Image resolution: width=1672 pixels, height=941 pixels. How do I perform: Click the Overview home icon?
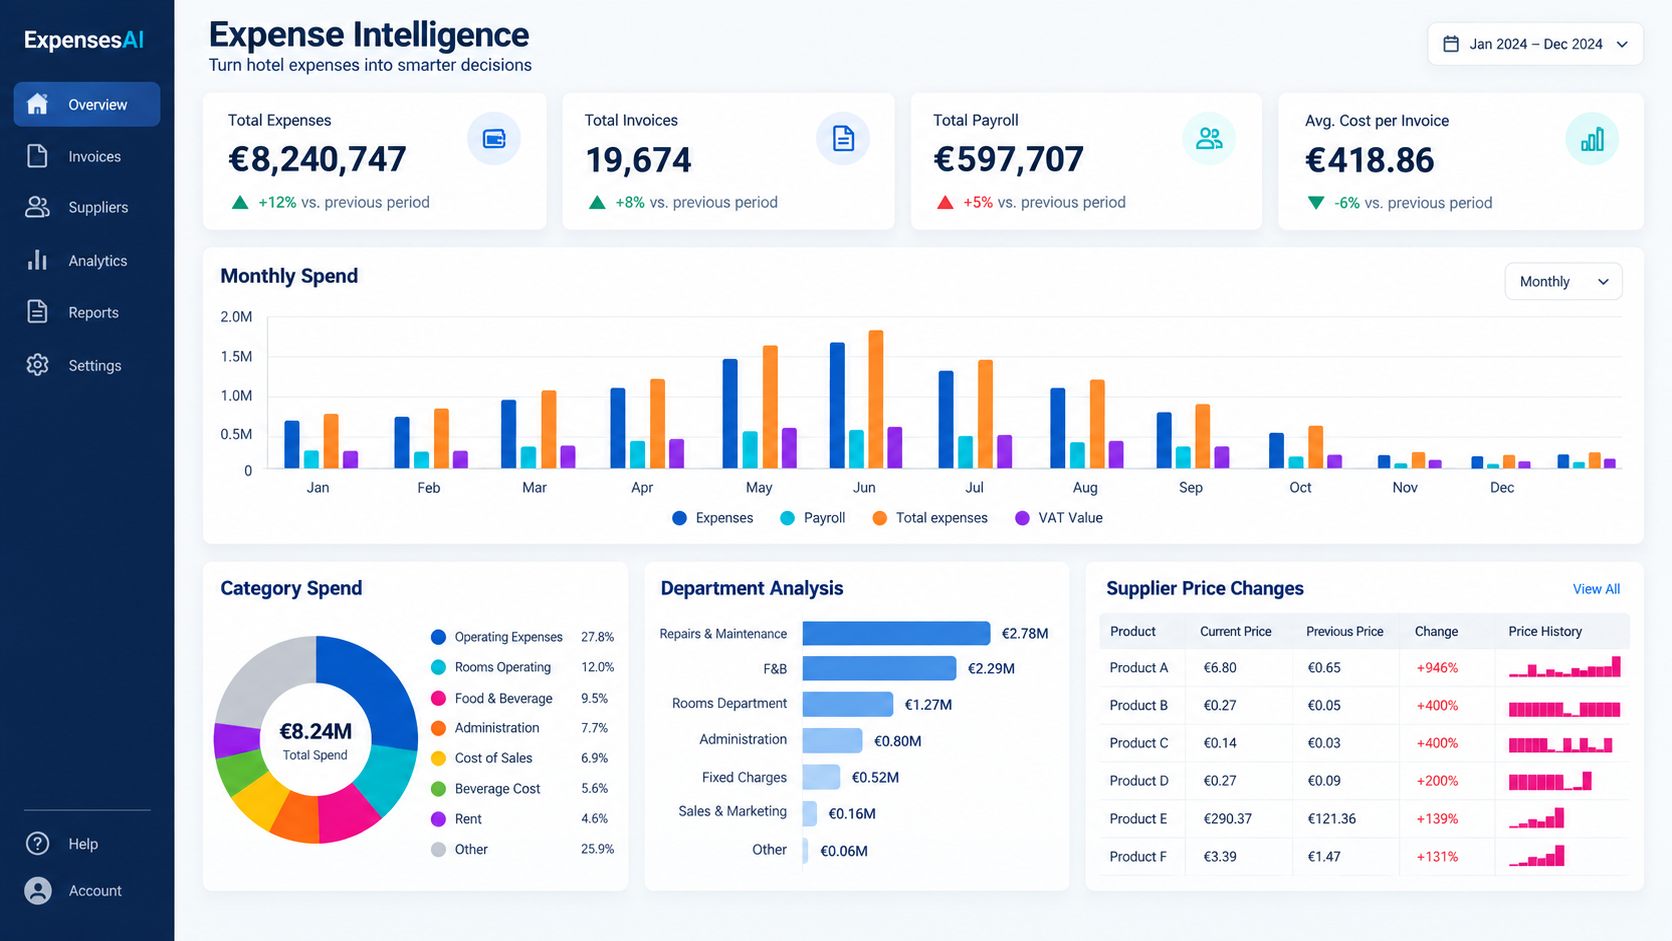tap(38, 104)
